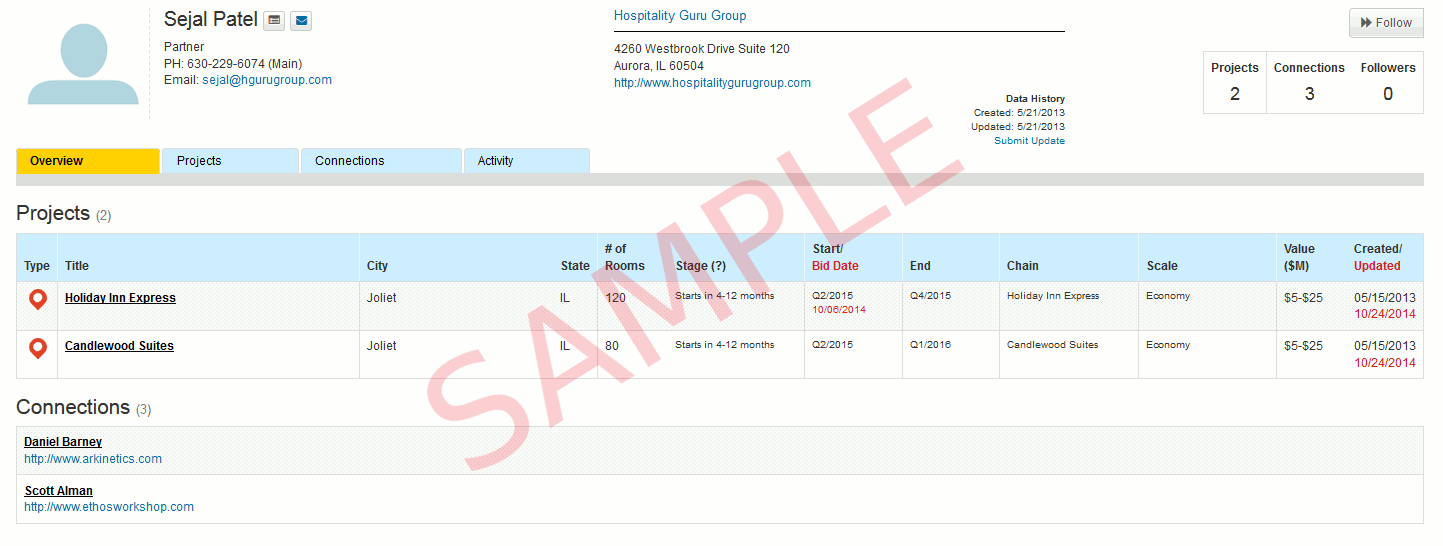Email sejal@hgurugroup.com via the link
This screenshot has height=546, width=1443.
(x=267, y=80)
